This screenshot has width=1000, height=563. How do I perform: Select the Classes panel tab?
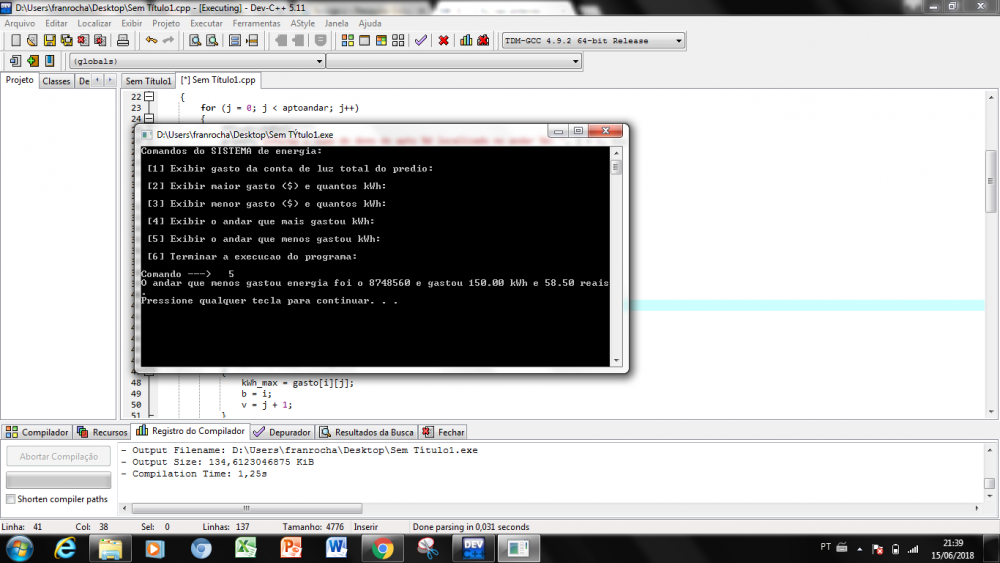(x=56, y=81)
